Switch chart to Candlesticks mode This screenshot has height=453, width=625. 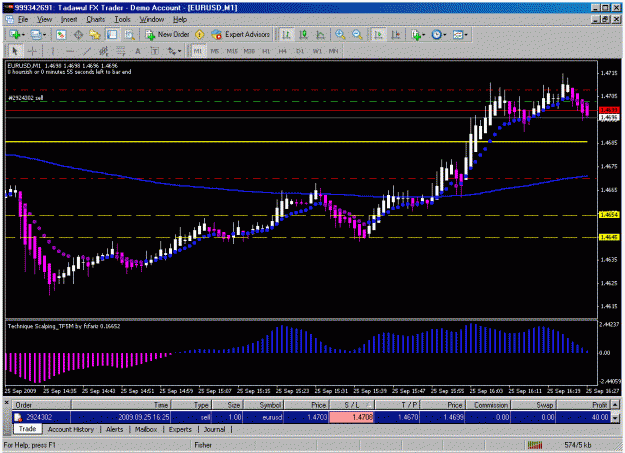click(303, 35)
